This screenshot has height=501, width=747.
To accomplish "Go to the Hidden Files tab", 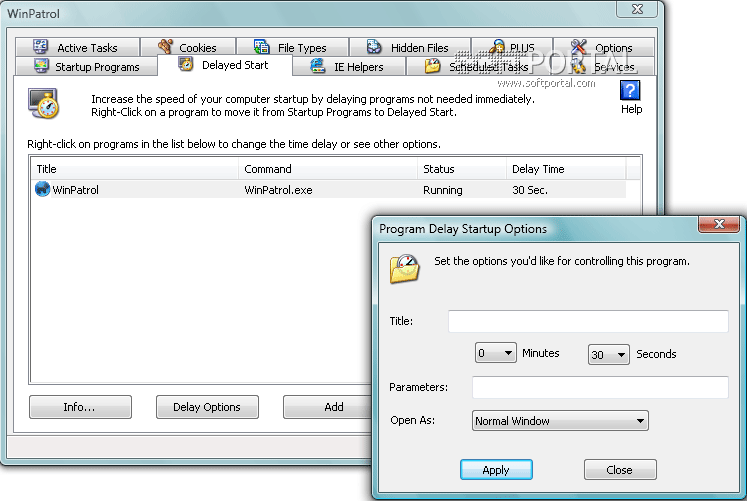I will click(x=410, y=47).
